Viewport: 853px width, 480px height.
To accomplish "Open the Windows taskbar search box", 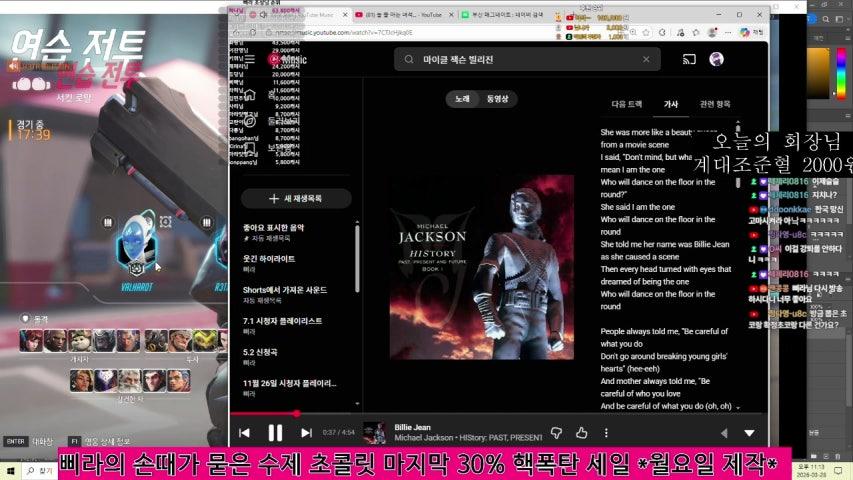I will pos(40,470).
